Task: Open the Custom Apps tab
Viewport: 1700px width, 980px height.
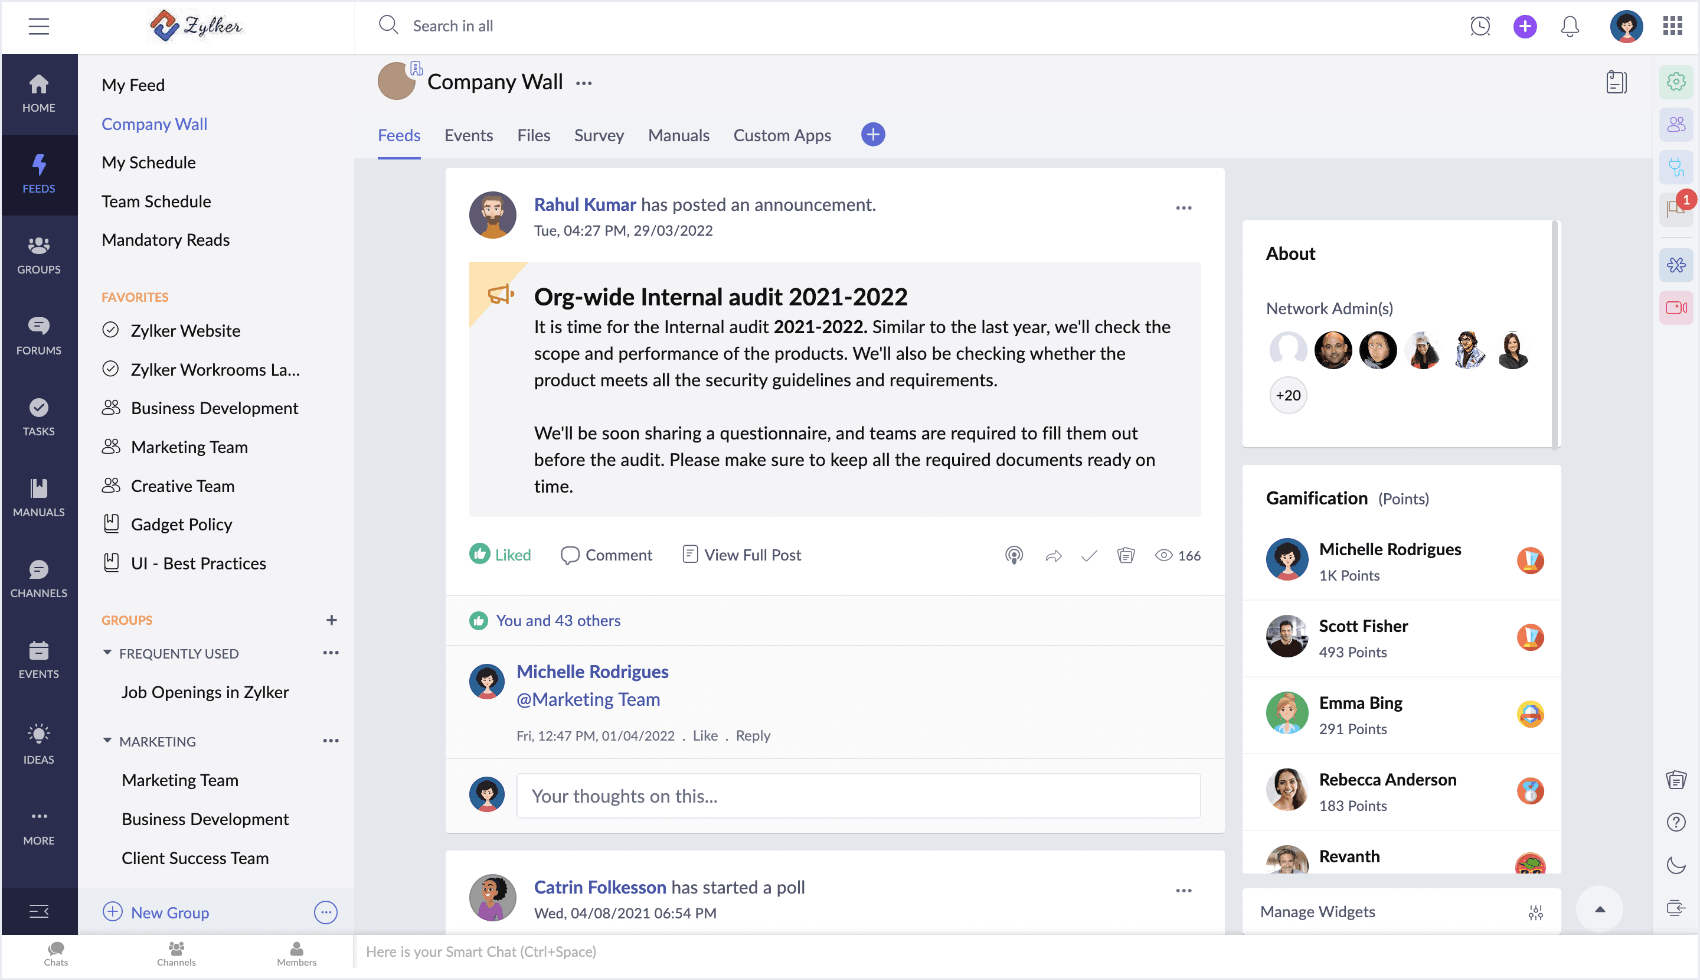Action: (x=782, y=135)
